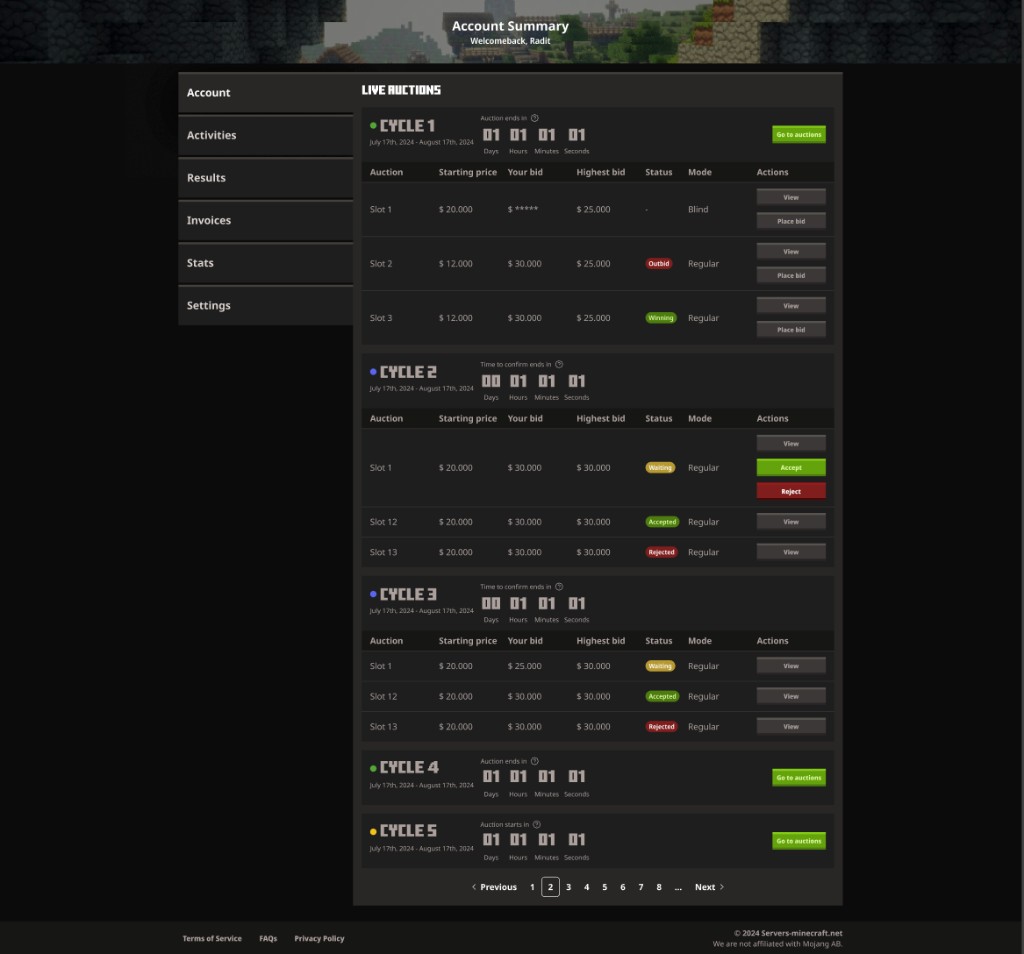Click the Outbid status badge in Cycle 1
Image resolution: width=1024 pixels, height=954 pixels.
(x=658, y=264)
